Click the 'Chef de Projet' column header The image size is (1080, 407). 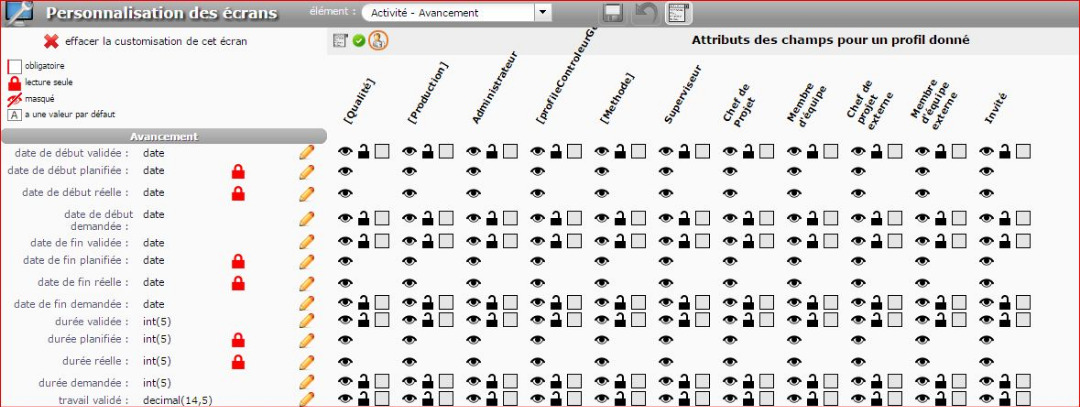point(742,105)
